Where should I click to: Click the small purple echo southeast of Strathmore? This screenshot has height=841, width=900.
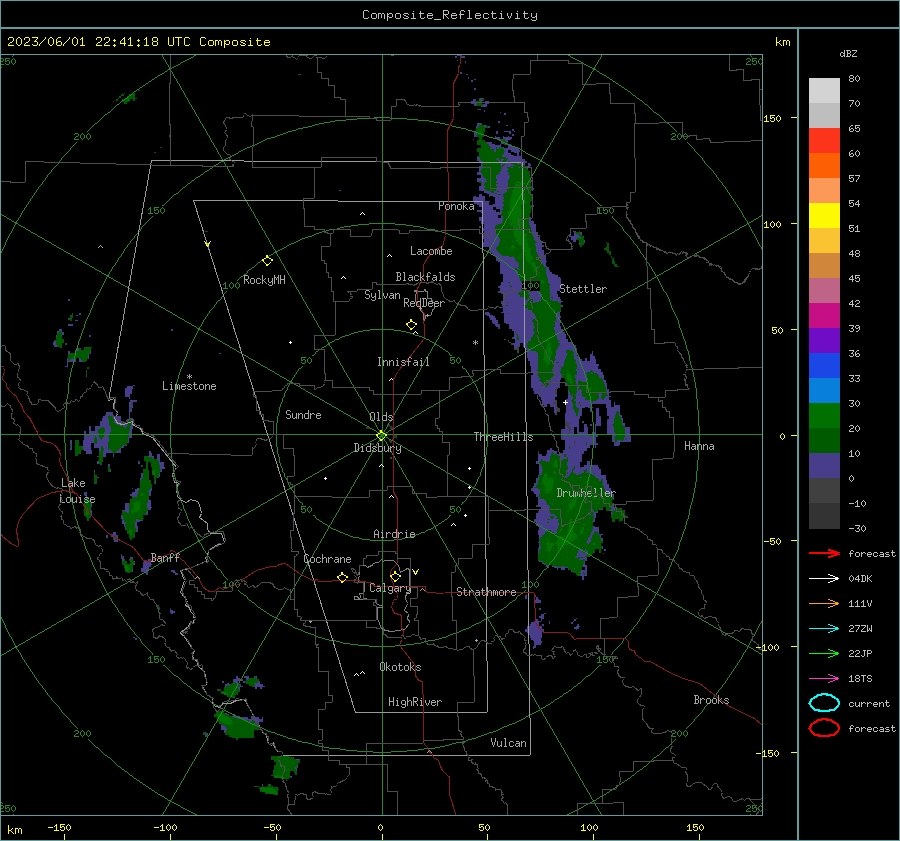point(535,633)
